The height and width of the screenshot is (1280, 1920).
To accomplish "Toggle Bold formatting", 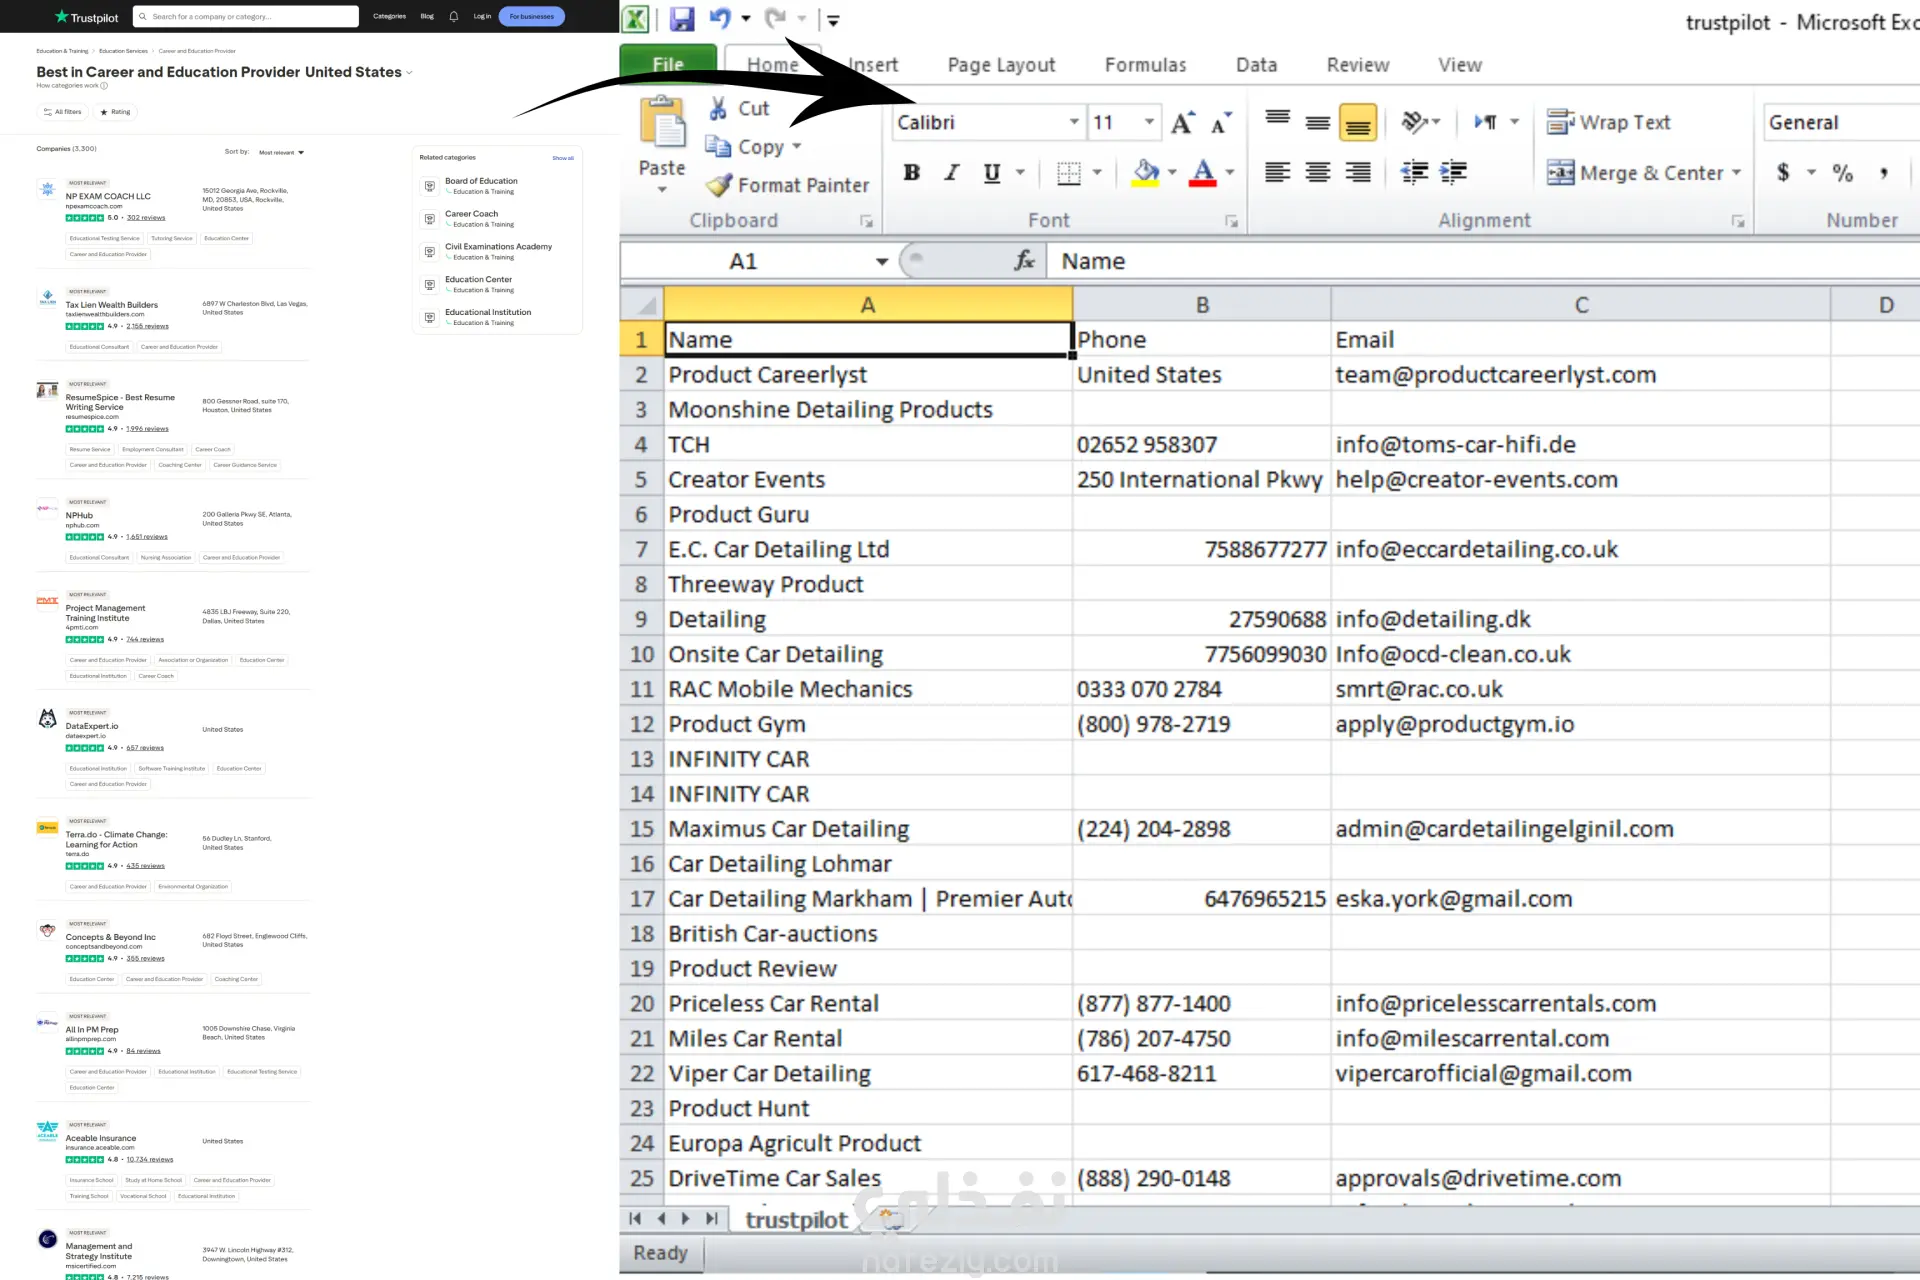I will [x=911, y=172].
